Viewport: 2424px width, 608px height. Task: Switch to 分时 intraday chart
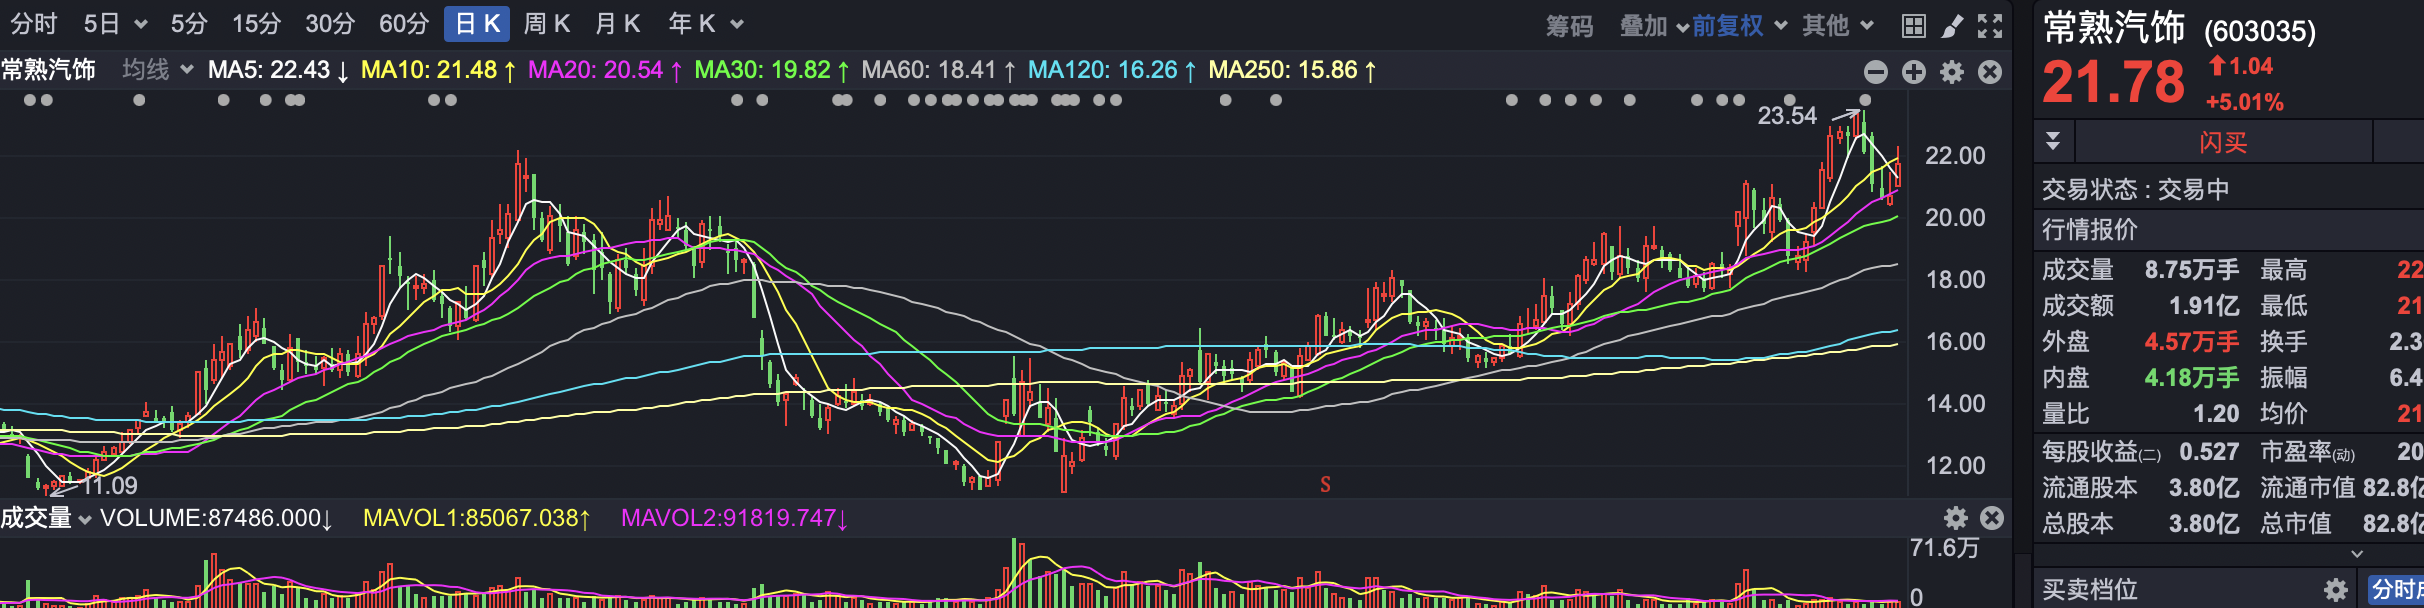coord(34,24)
